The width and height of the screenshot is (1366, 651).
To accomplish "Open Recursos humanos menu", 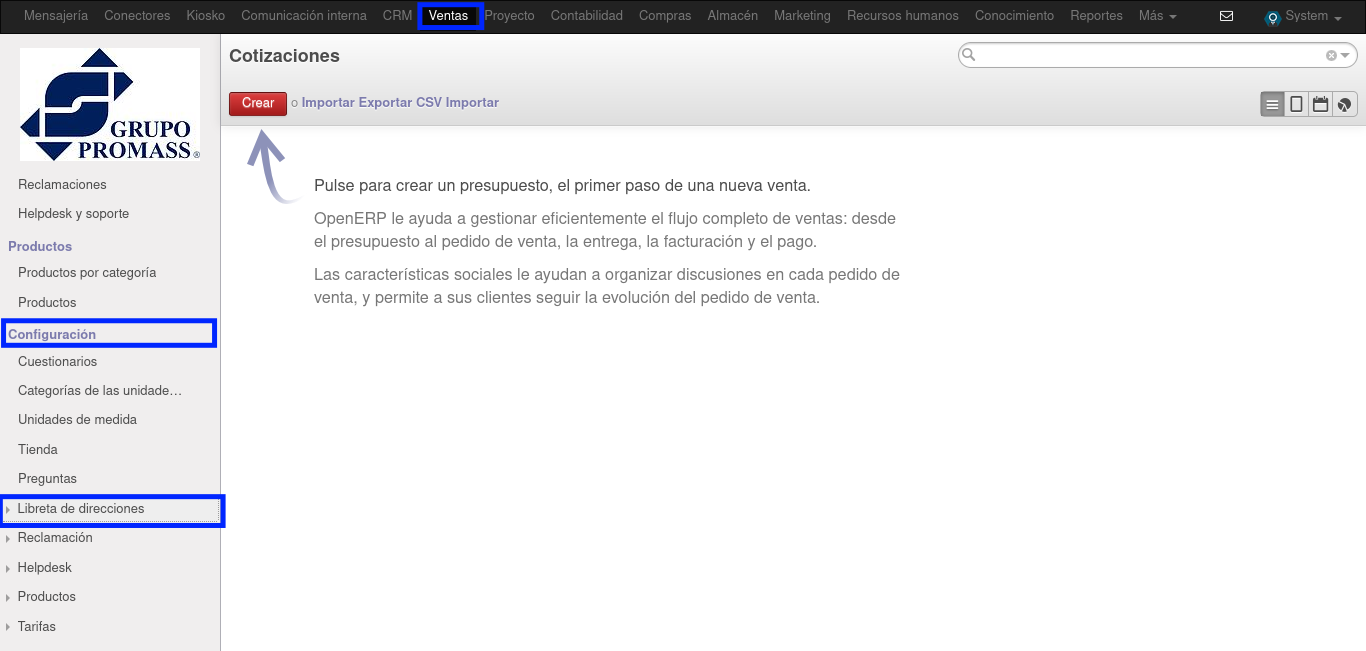I will pyautogui.click(x=903, y=16).
